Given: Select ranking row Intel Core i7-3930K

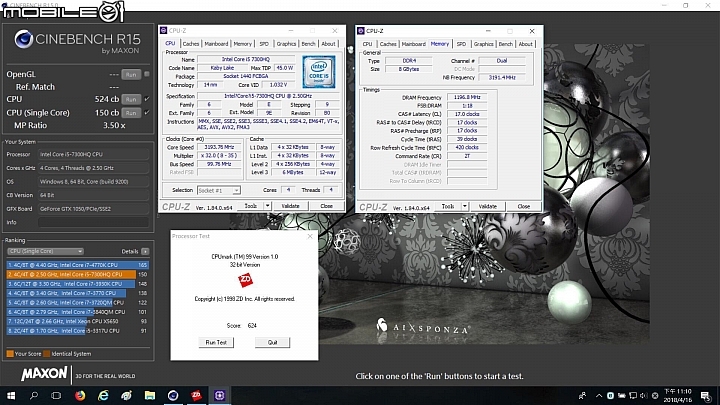Looking at the screenshot, I should point(78,284).
